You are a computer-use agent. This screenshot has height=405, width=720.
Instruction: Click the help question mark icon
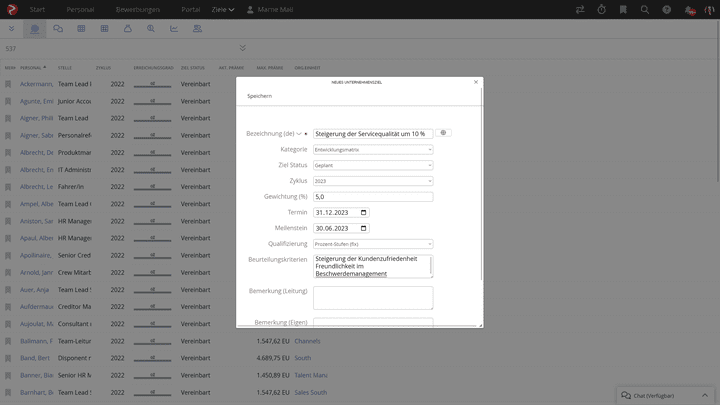[x=667, y=9]
